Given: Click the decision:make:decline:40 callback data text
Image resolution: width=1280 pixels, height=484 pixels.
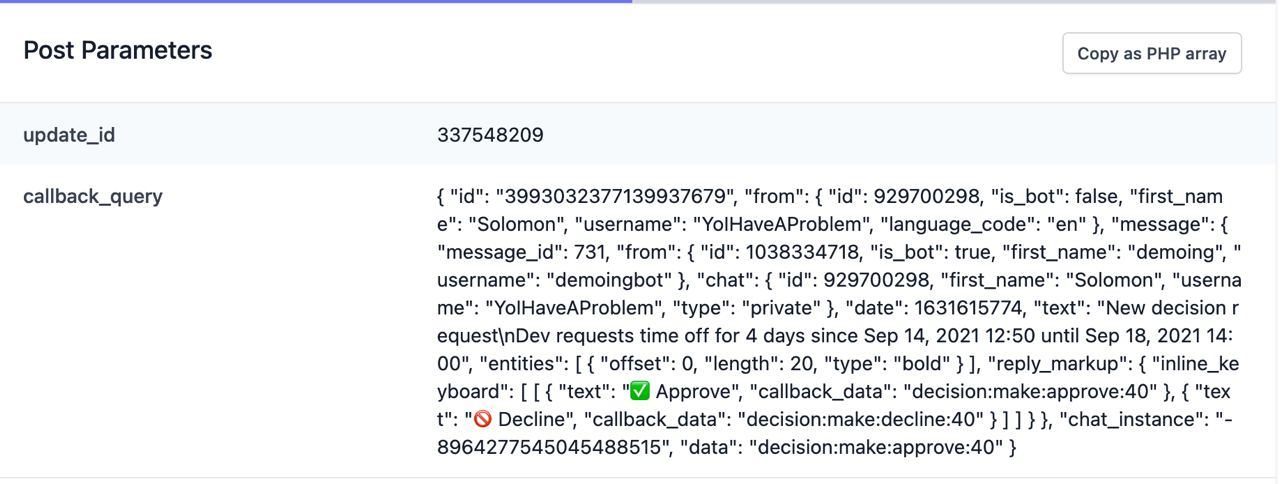Looking at the screenshot, I should [x=864, y=419].
